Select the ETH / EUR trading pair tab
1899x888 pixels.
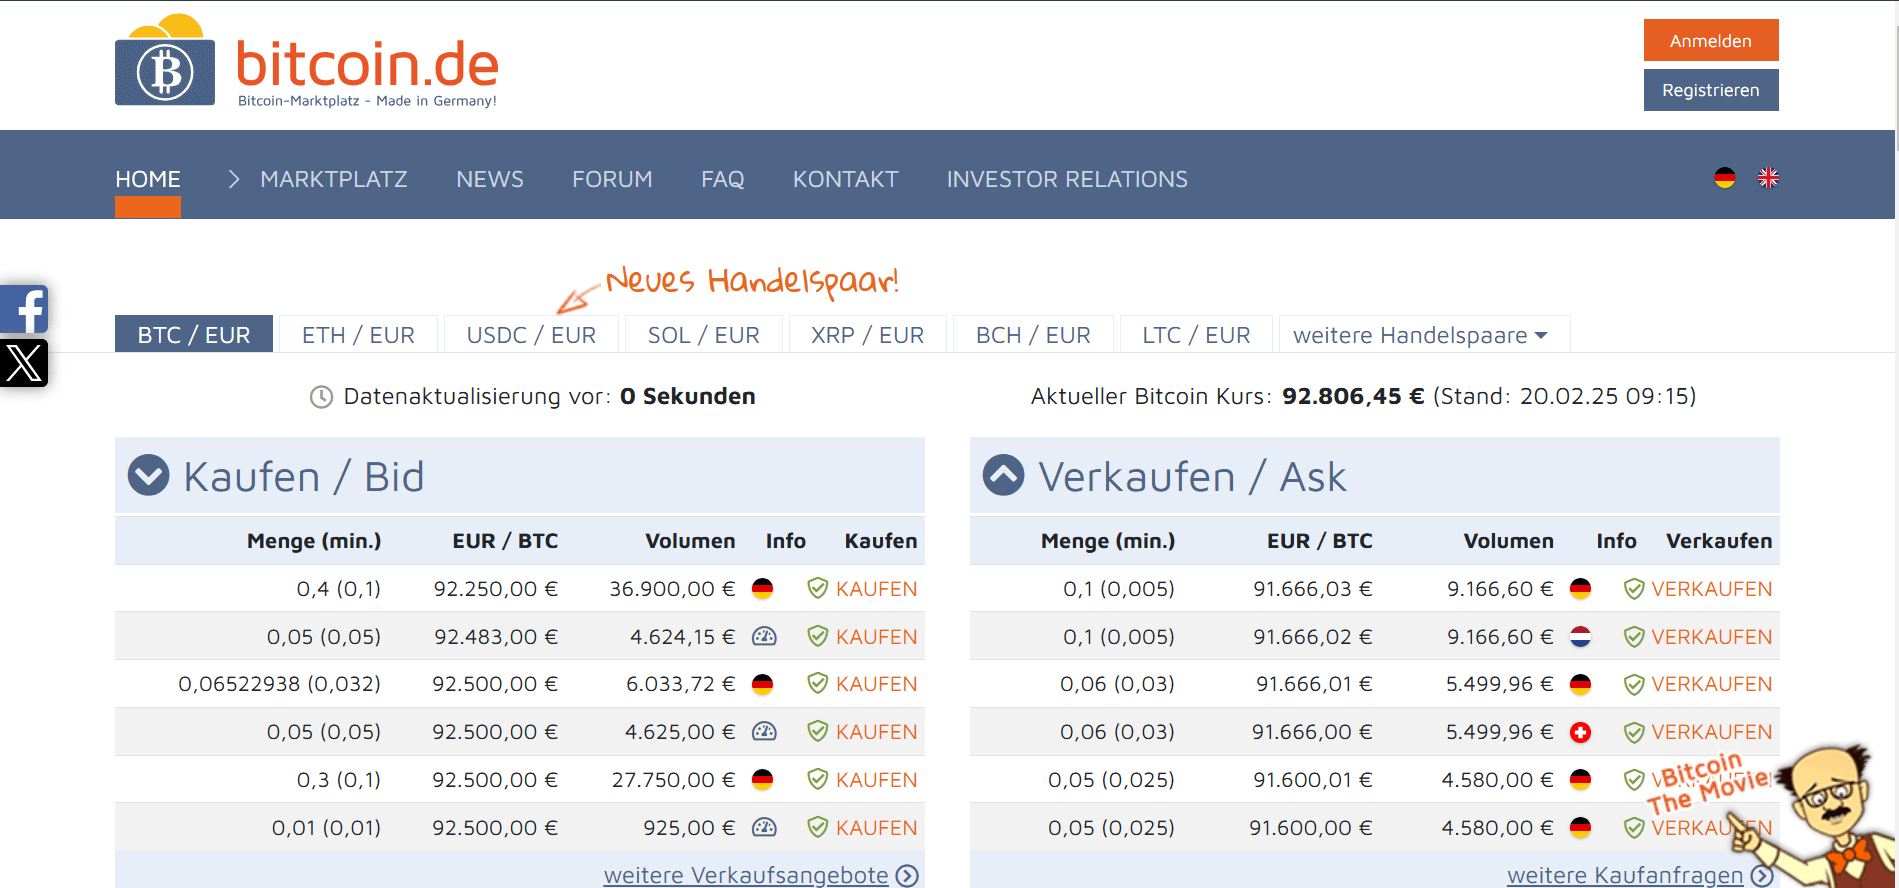click(358, 335)
